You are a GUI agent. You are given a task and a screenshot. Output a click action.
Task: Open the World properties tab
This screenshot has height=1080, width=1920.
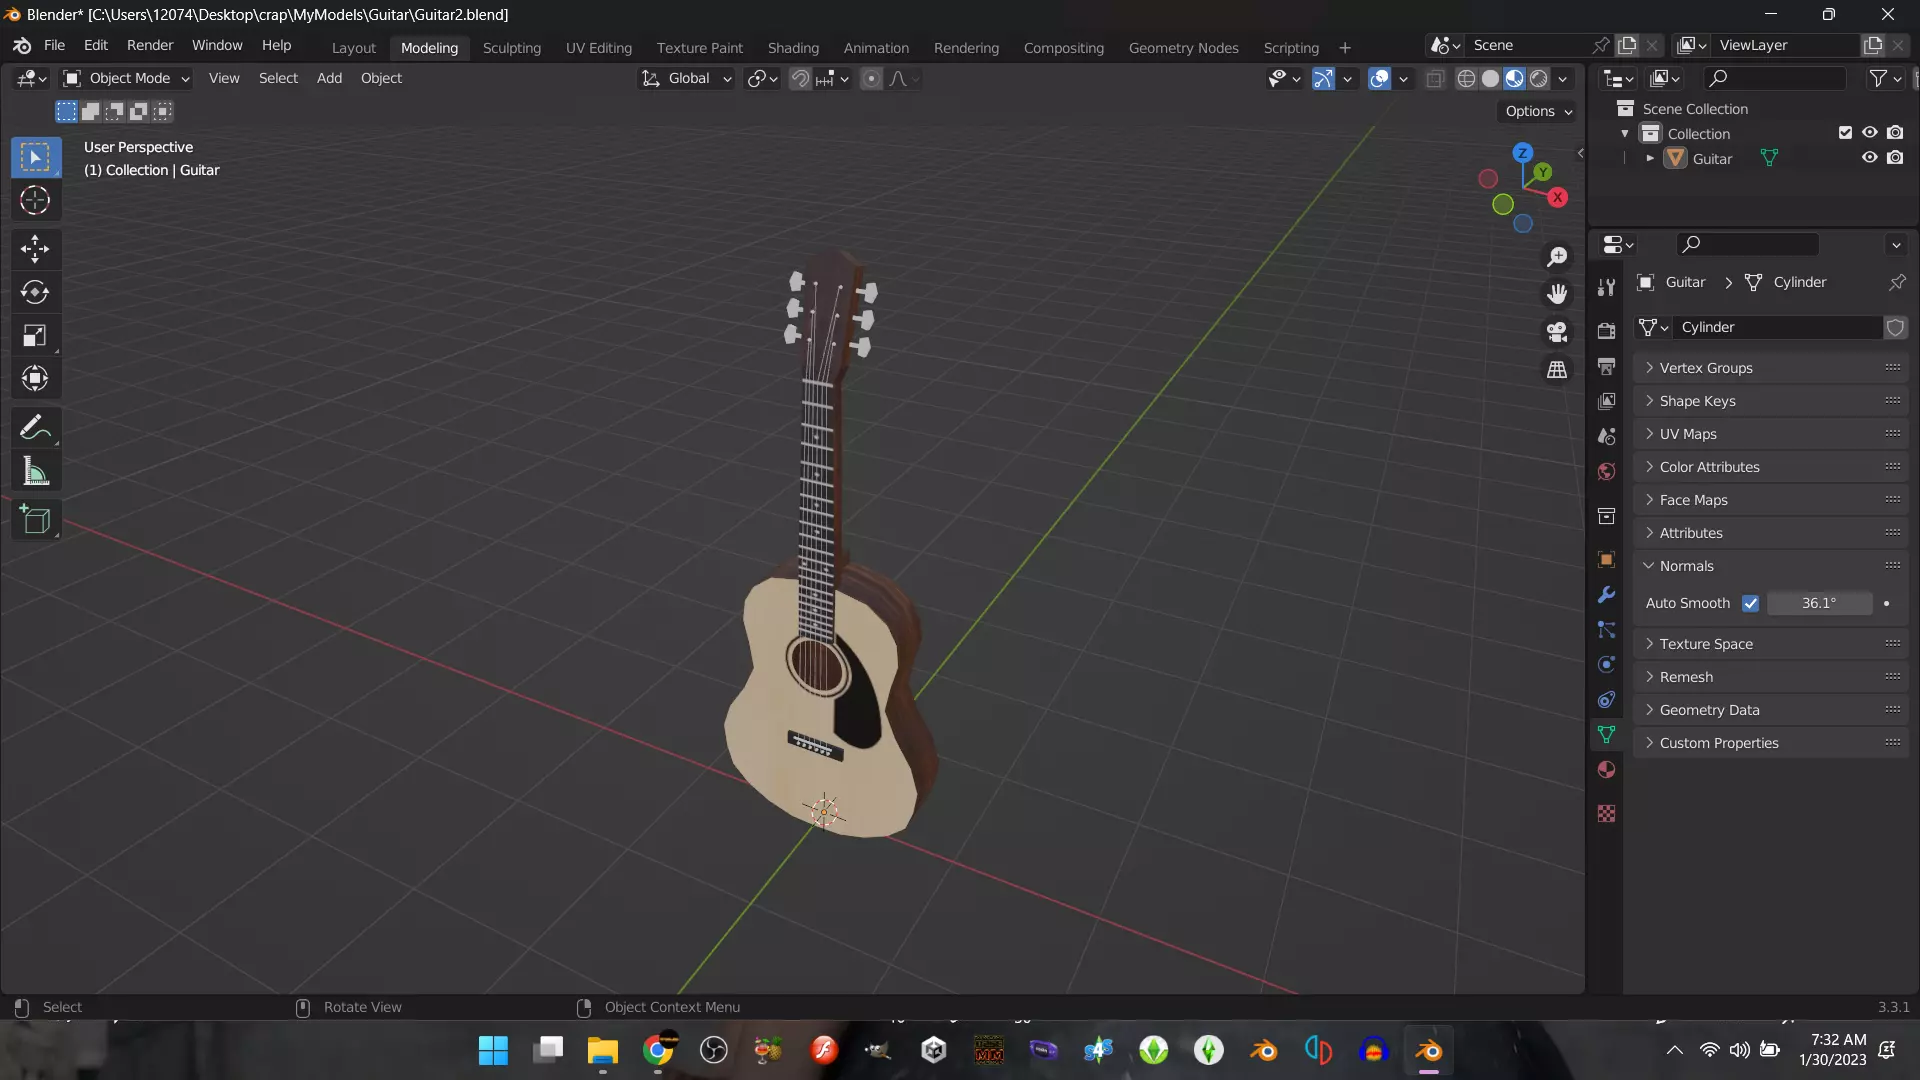(1606, 471)
